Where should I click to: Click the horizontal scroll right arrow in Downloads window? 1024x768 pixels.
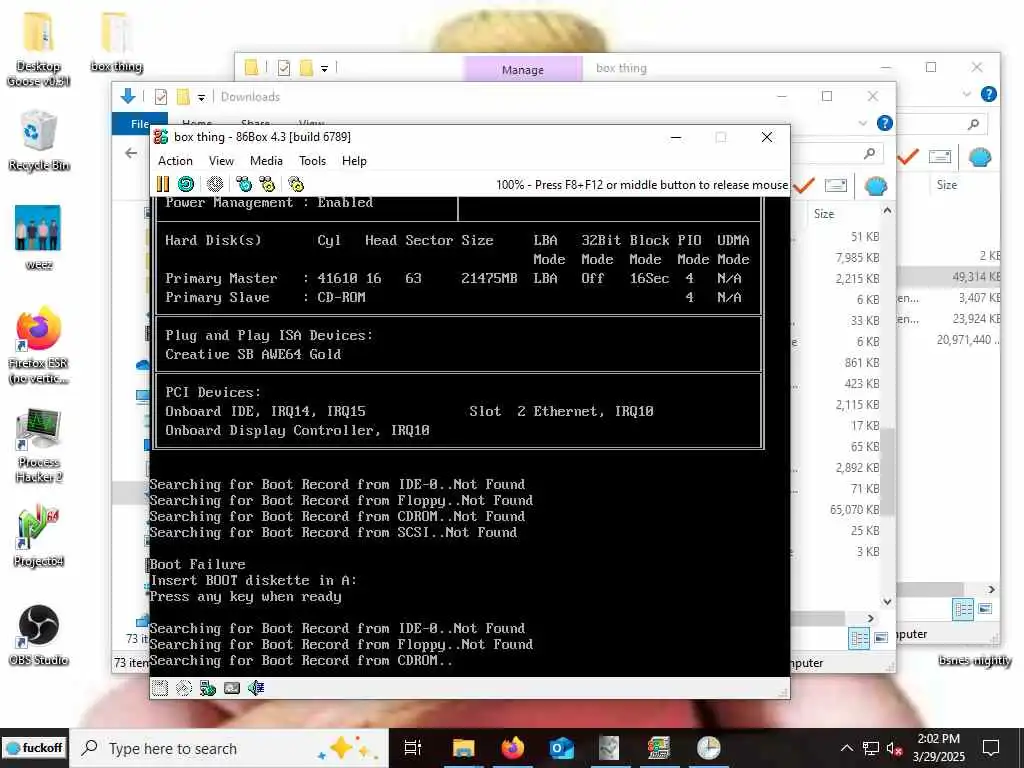coord(871,618)
